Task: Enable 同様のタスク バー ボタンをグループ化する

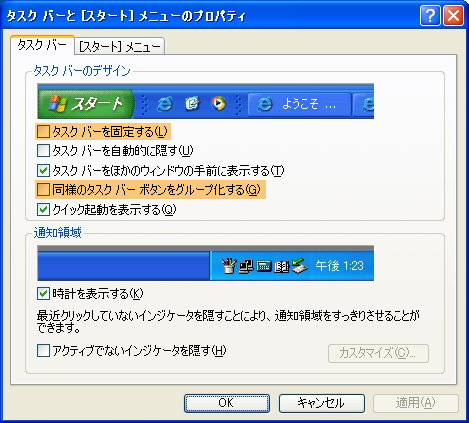Action: 43,190
